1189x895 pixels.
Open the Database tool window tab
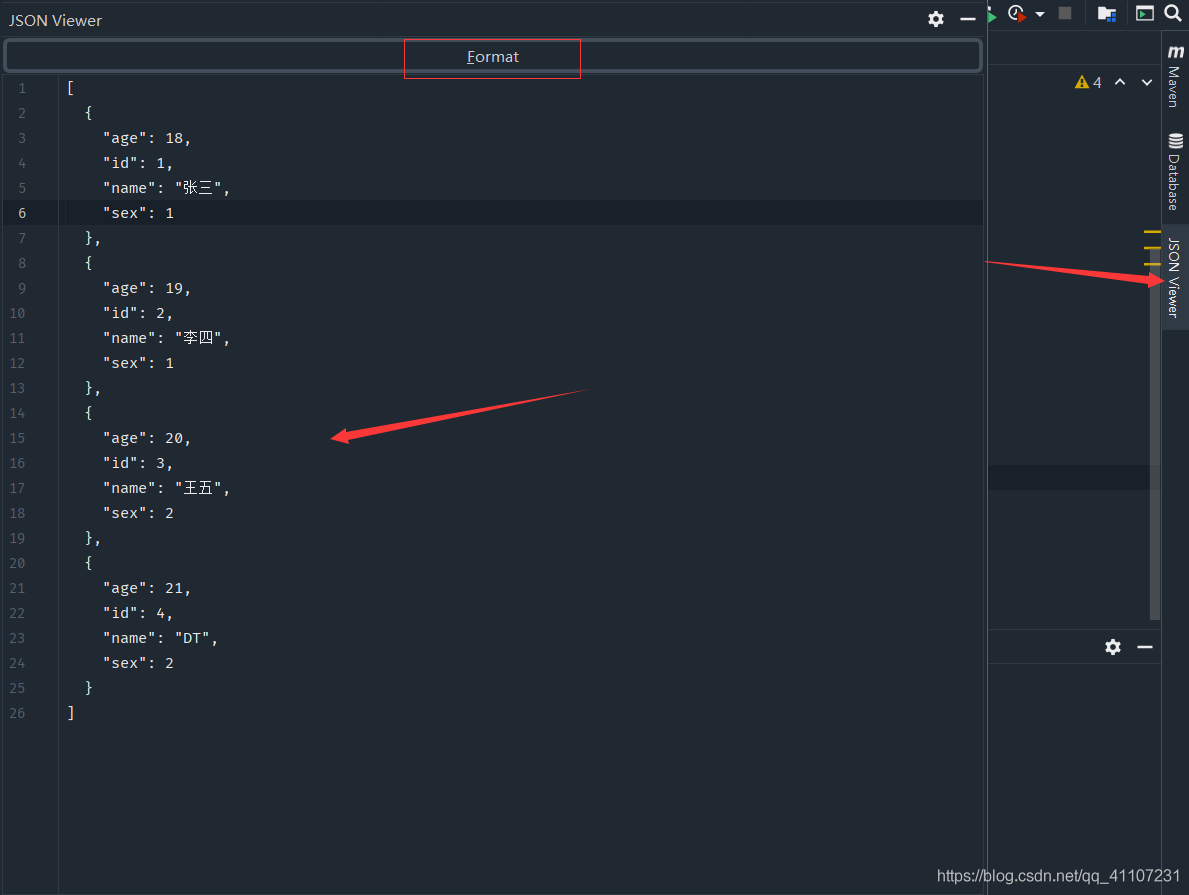click(1175, 171)
